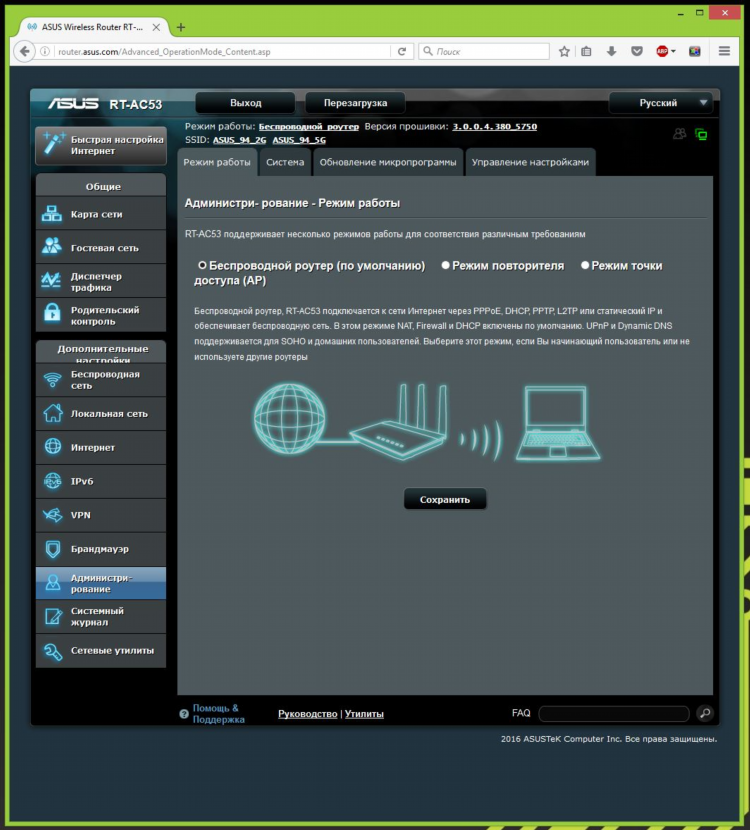Switch to Система tab

pos(285,162)
